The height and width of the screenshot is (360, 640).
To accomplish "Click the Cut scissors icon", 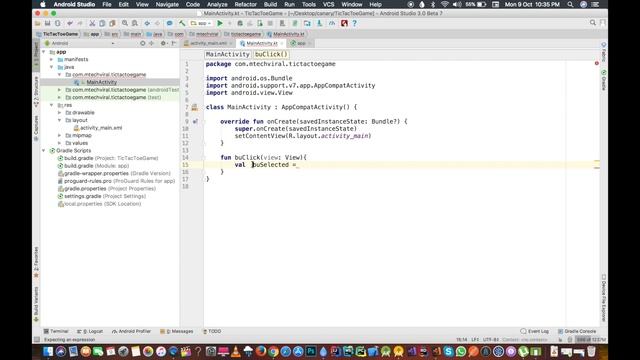I will (92, 23).
